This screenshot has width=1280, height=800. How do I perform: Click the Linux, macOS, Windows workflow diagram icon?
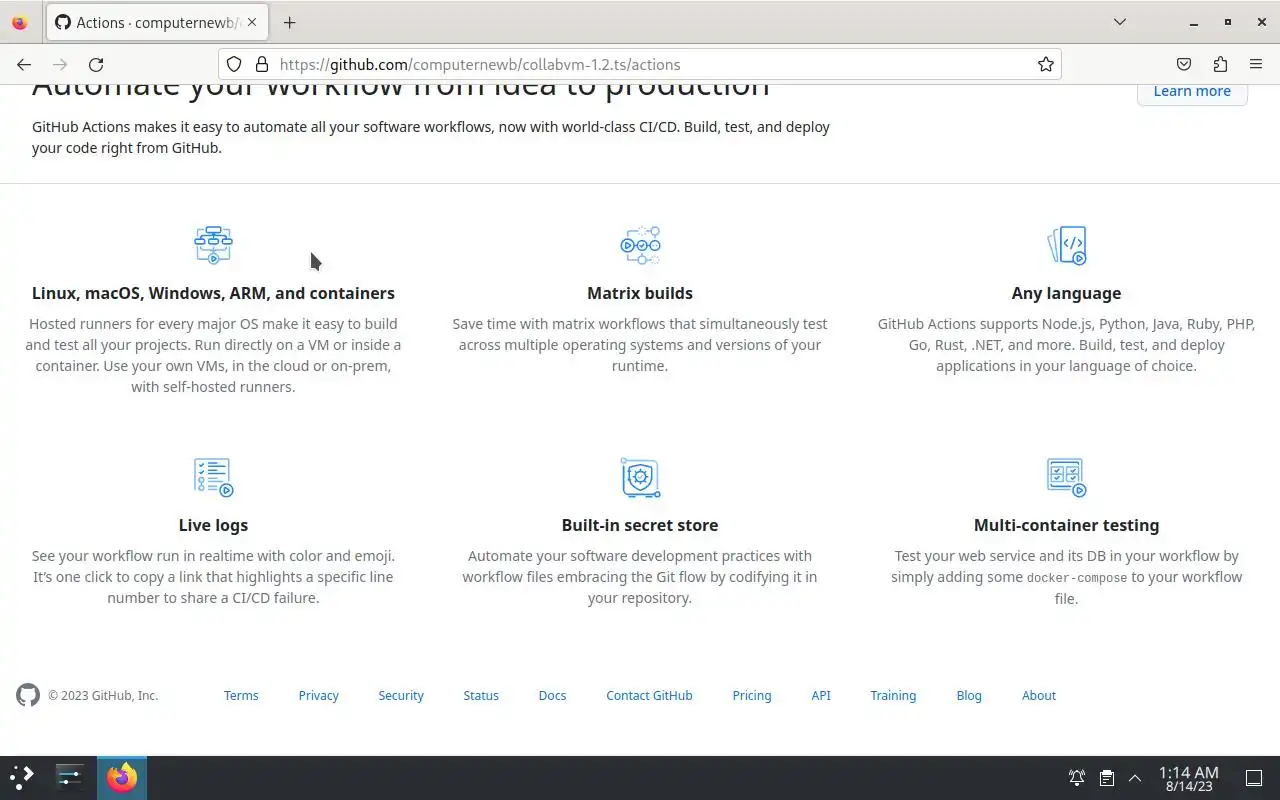tap(213, 245)
